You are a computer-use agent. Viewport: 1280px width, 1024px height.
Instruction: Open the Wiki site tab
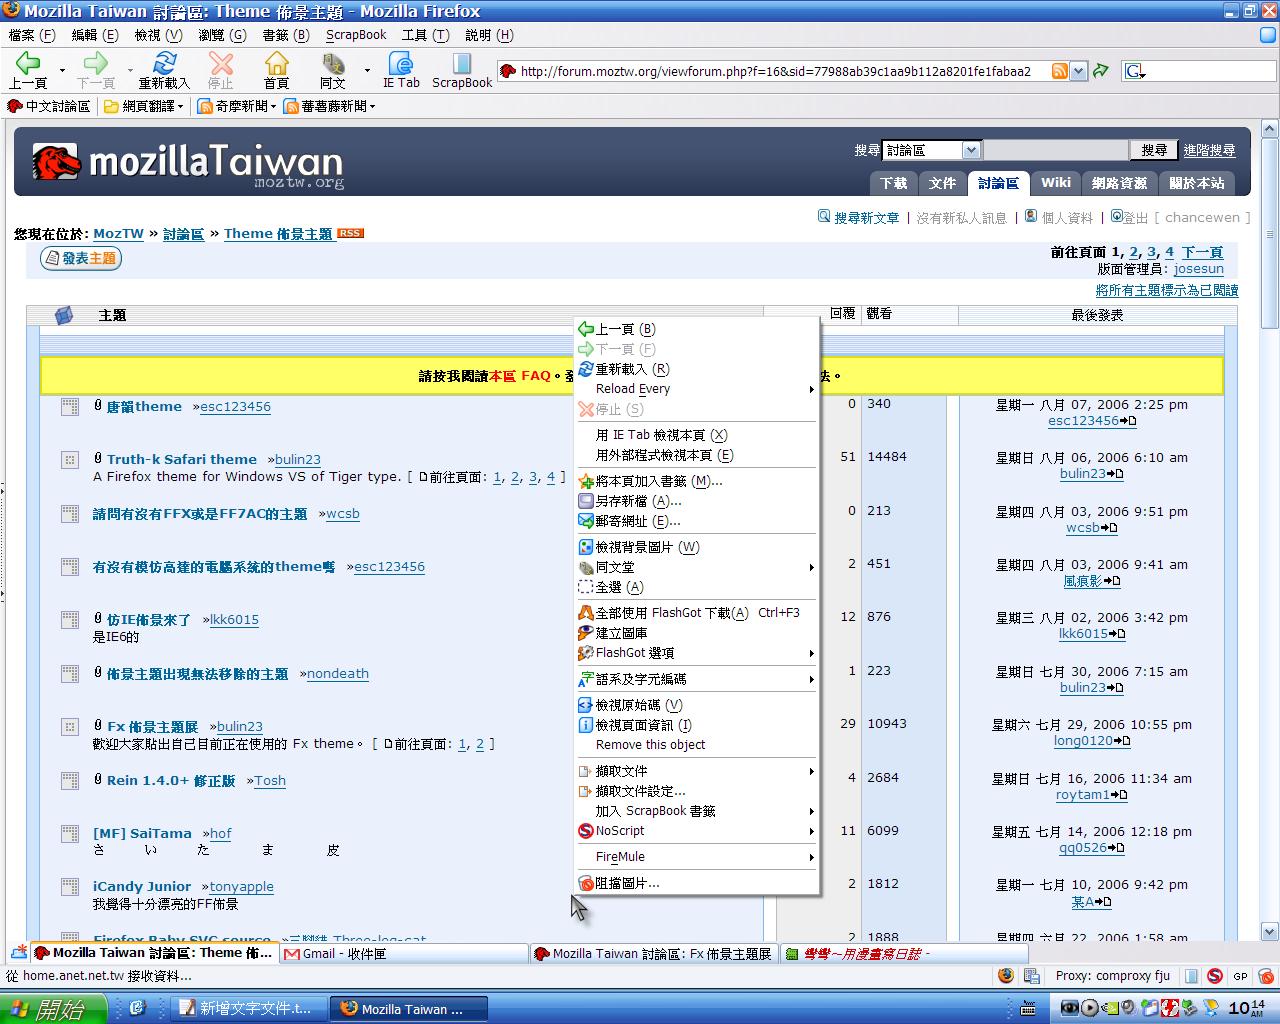(1055, 182)
